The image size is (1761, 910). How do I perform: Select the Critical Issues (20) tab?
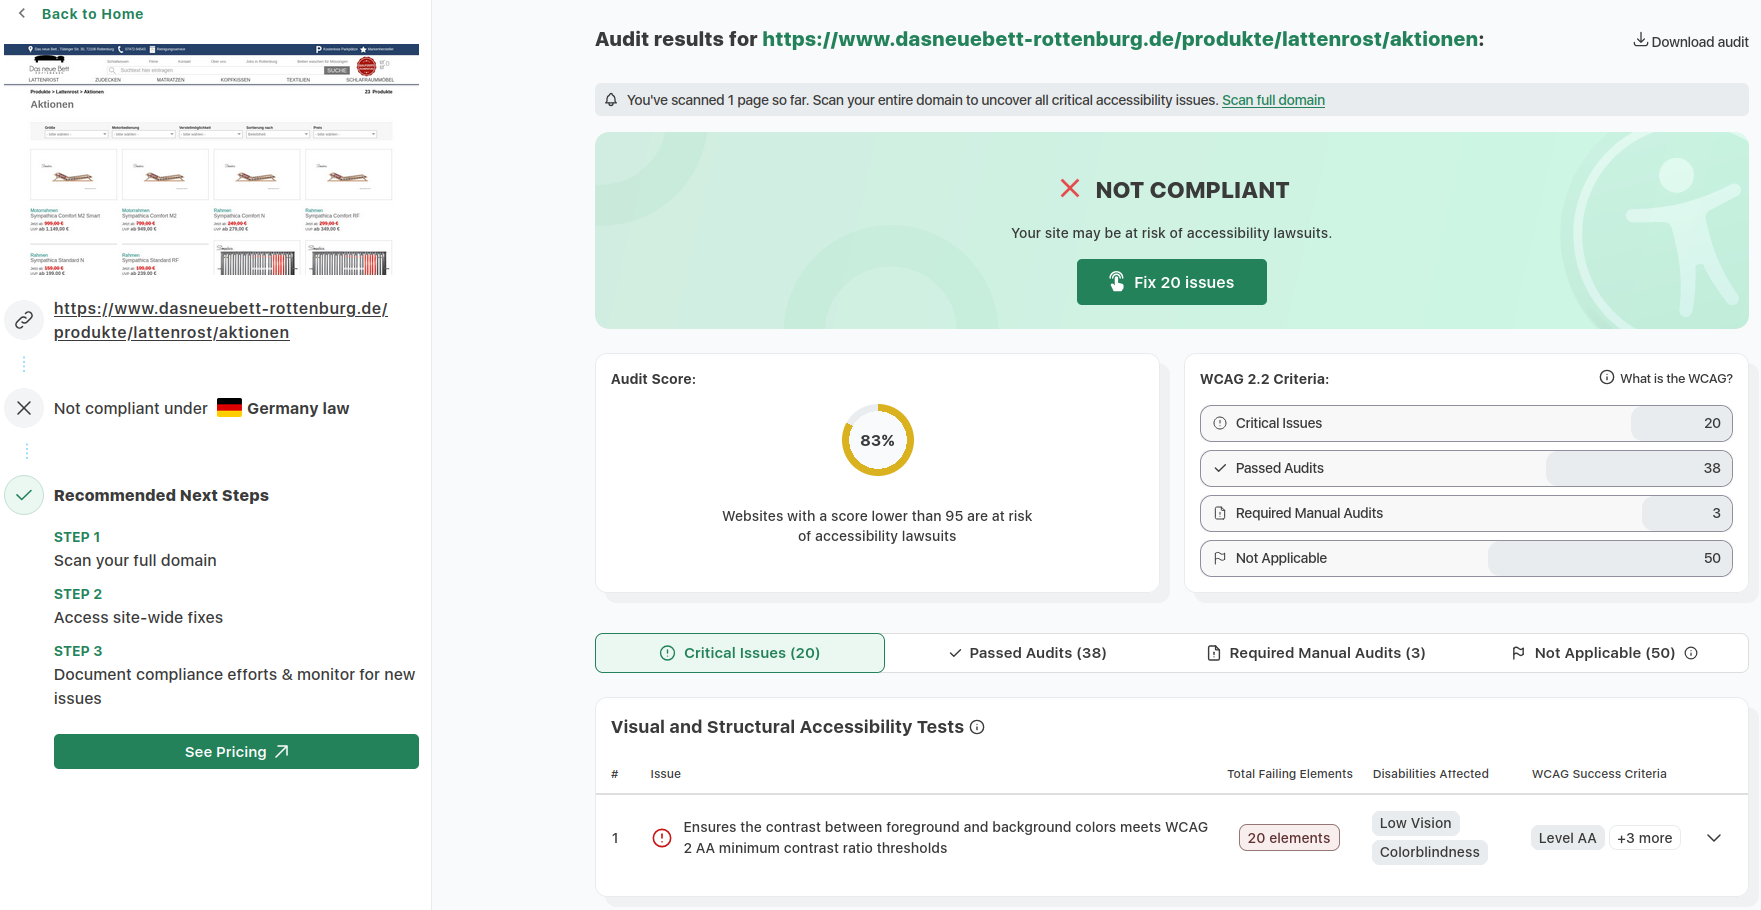click(x=740, y=653)
